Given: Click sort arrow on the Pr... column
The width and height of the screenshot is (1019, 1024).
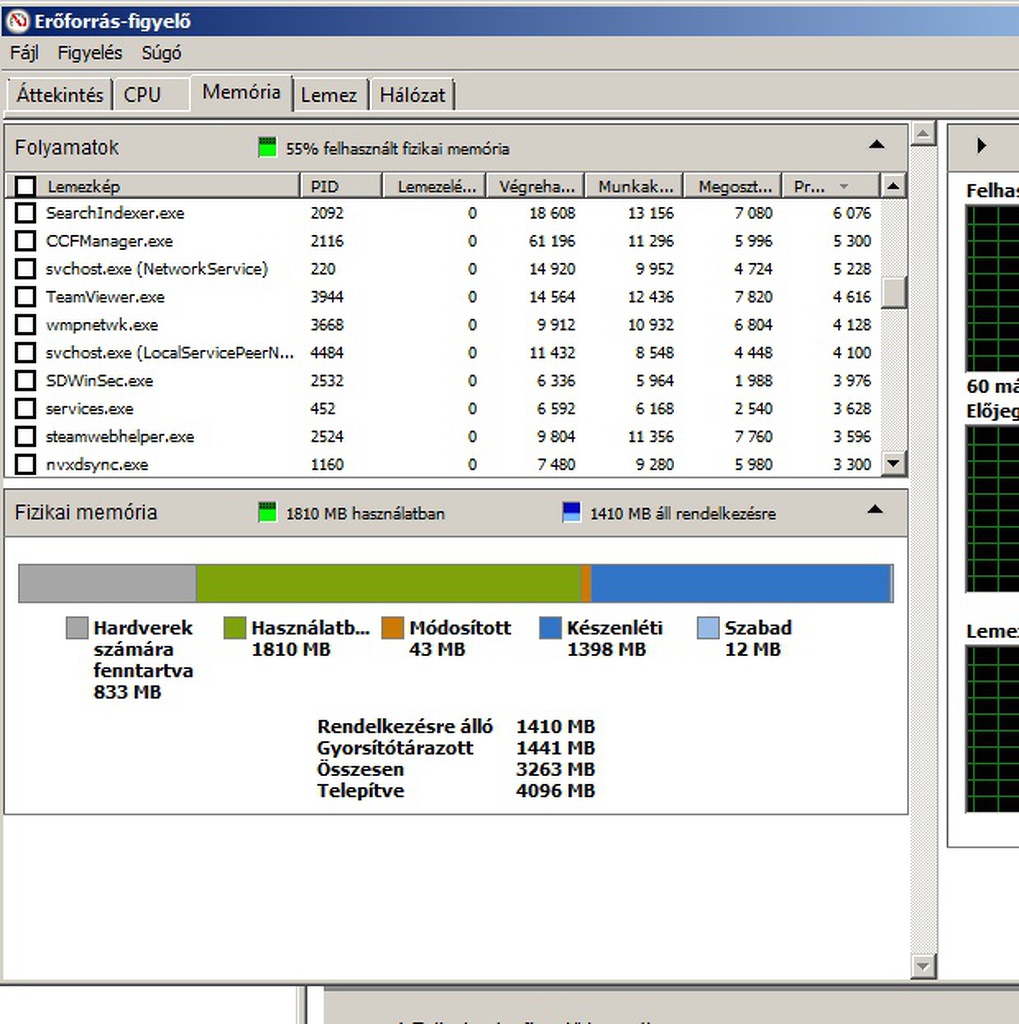Looking at the screenshot, I should [x=843, y=187].
